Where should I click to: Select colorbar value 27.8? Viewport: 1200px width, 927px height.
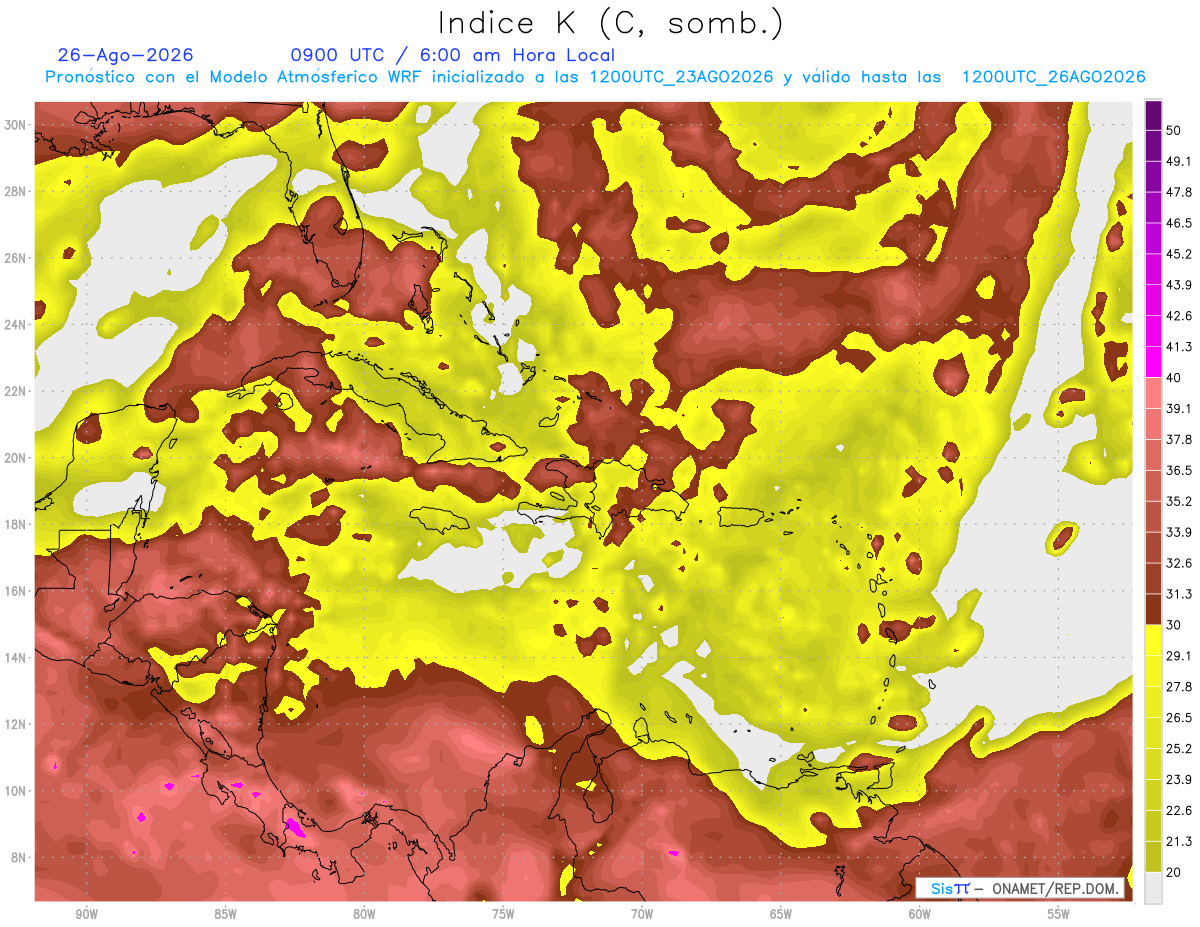[x=1178, y=687]
